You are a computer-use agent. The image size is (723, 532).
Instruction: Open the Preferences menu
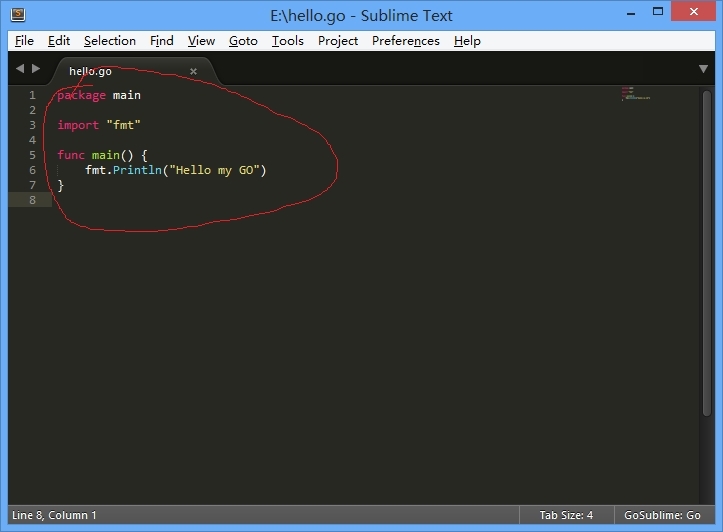406,41
